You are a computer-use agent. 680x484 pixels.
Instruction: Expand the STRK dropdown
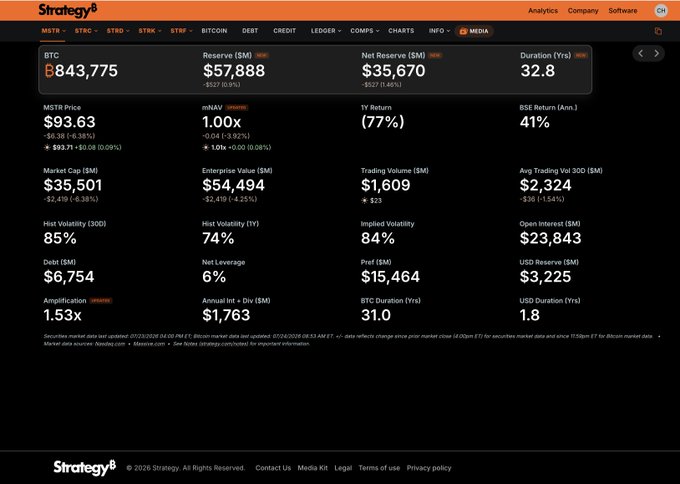pos(150,31)
